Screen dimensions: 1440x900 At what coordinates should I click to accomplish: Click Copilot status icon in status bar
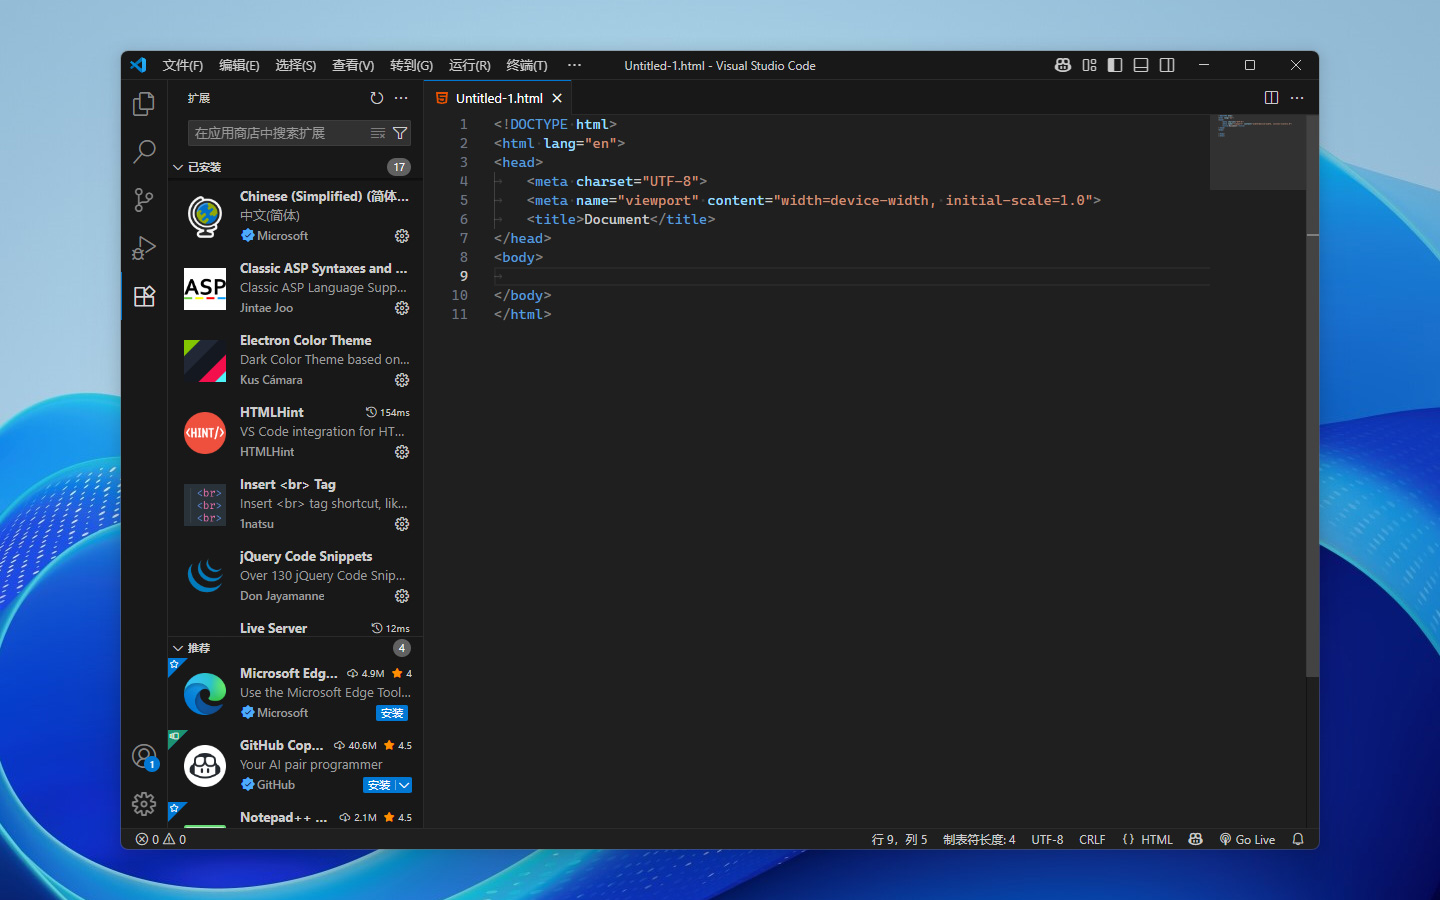click(x=1195, y=839)
